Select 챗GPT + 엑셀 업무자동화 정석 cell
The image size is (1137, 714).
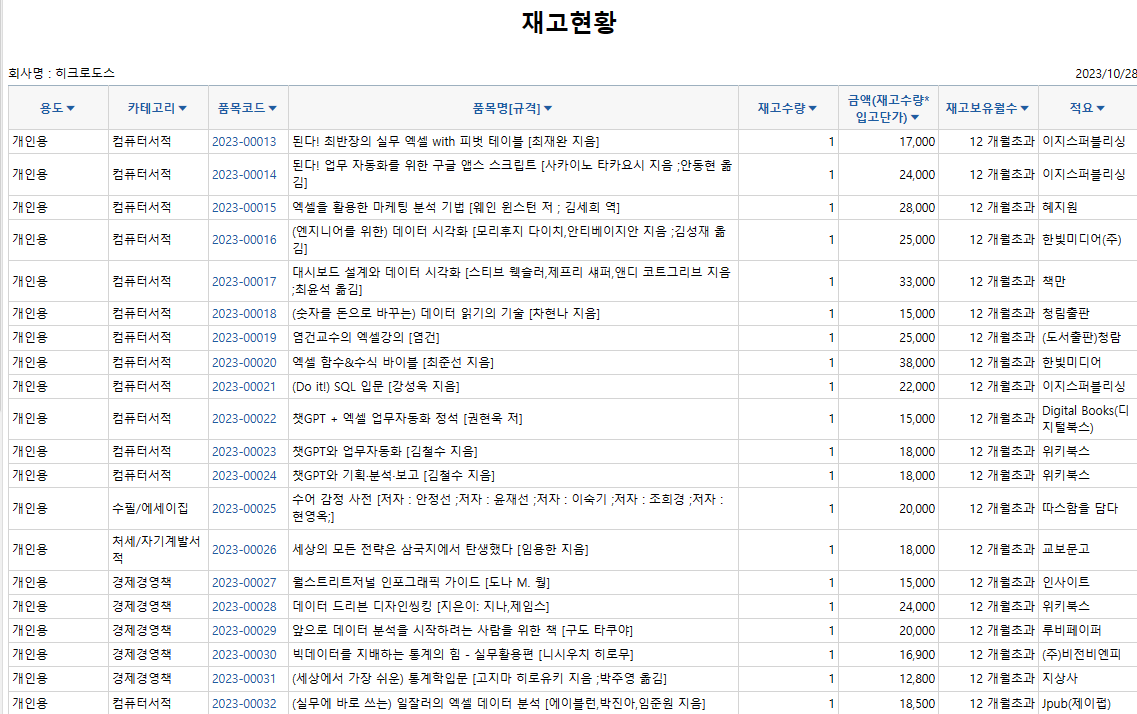[x=513, y=419]
